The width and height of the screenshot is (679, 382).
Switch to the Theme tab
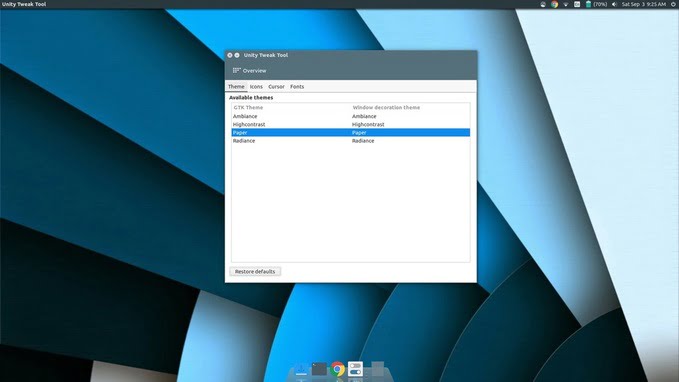236,87
